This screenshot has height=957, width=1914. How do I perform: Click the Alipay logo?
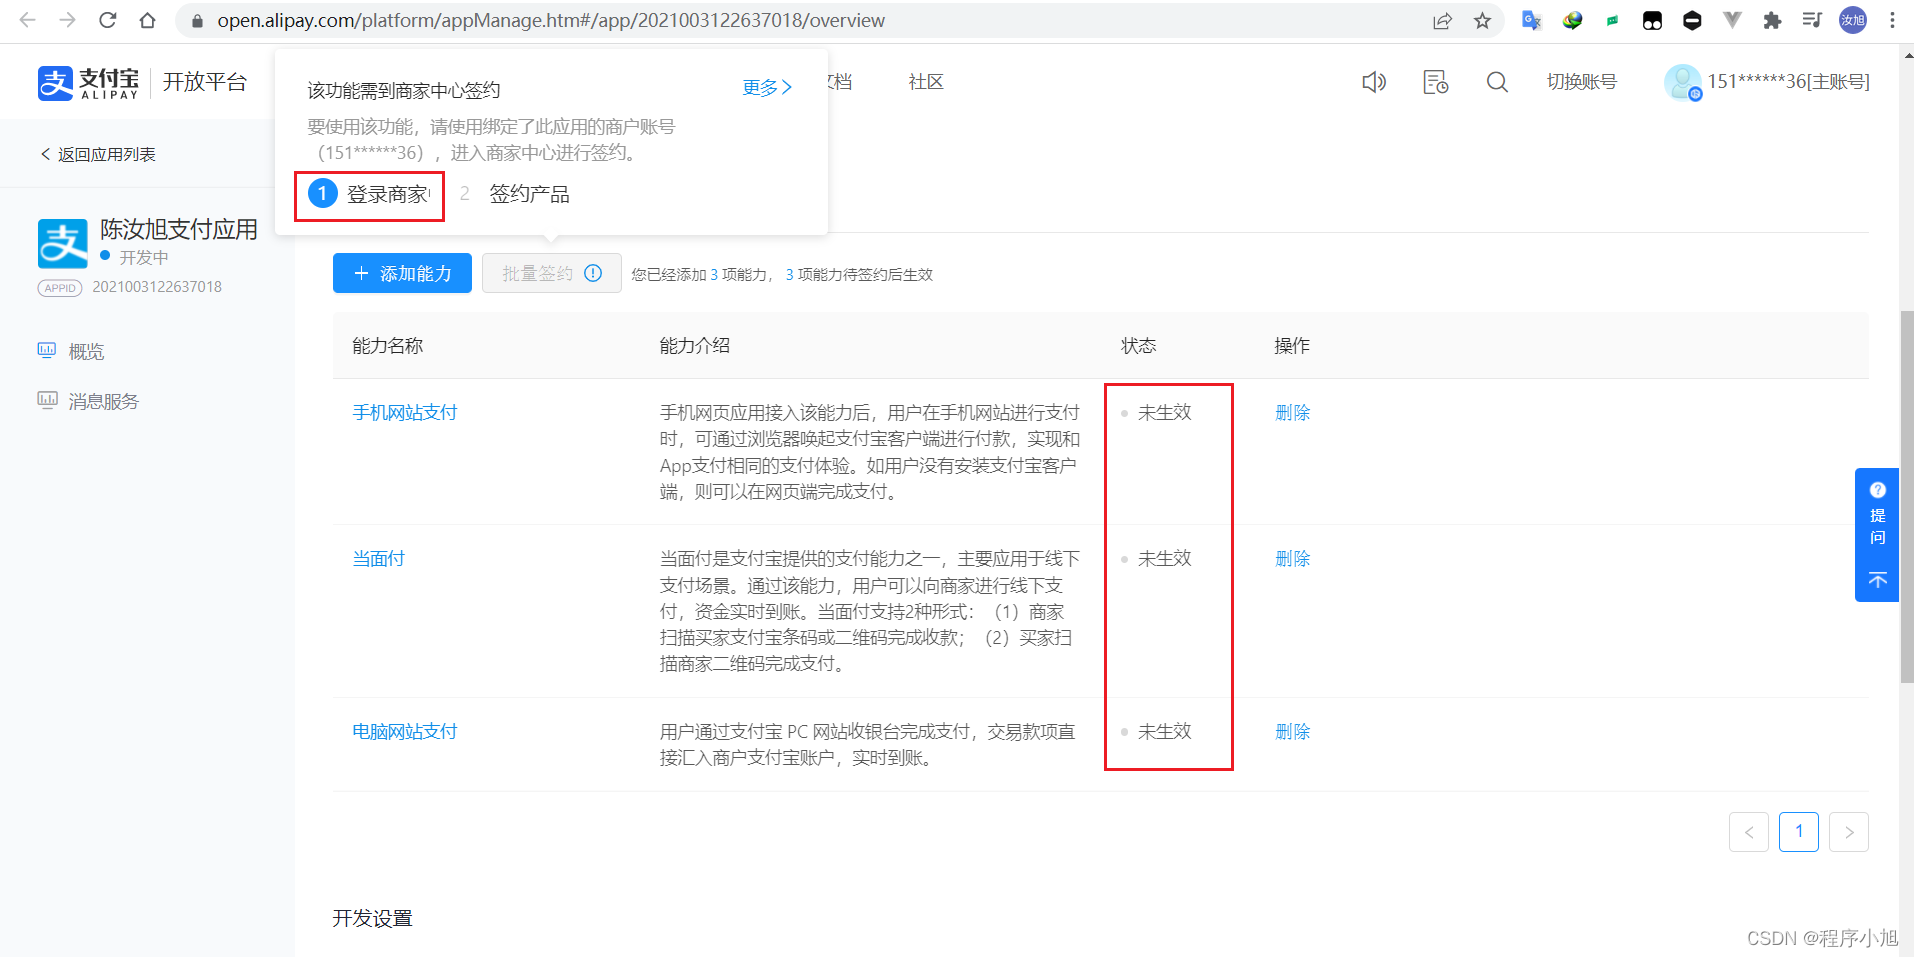[88, 83]
